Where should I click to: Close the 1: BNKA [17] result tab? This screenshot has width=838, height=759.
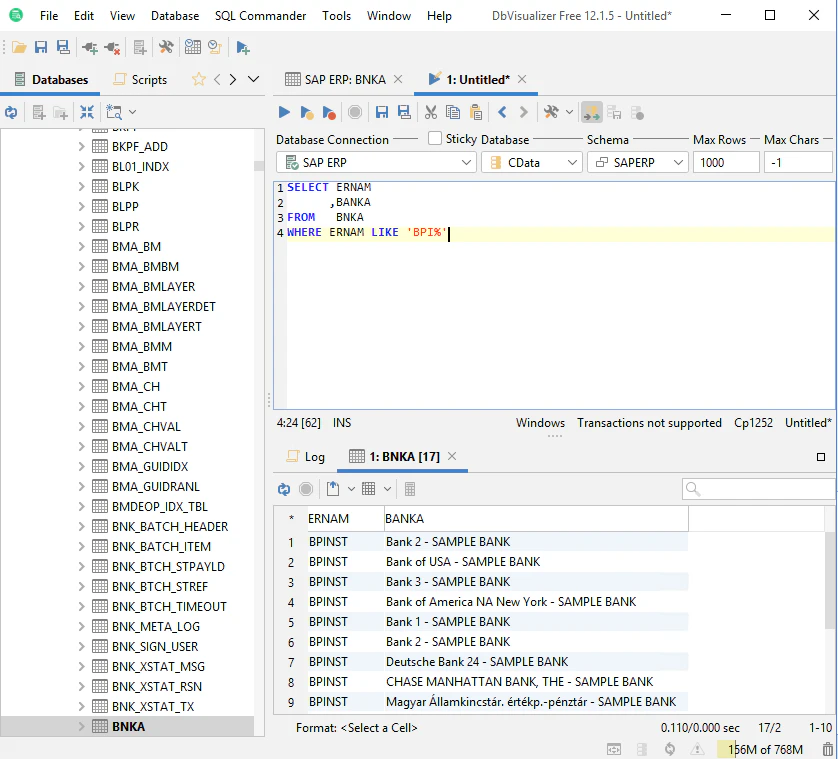(x=452, y=456)
